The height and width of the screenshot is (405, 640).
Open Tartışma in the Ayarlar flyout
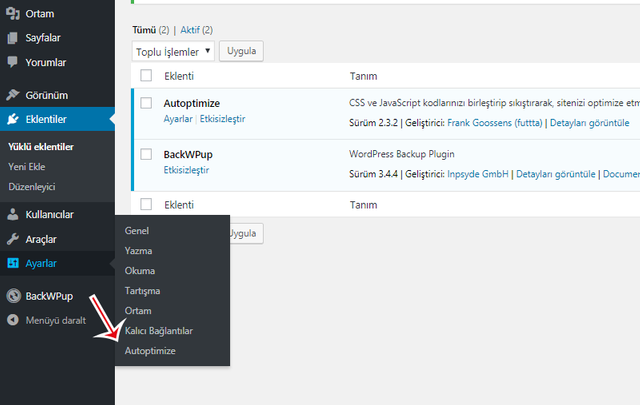tap(142, 291)
